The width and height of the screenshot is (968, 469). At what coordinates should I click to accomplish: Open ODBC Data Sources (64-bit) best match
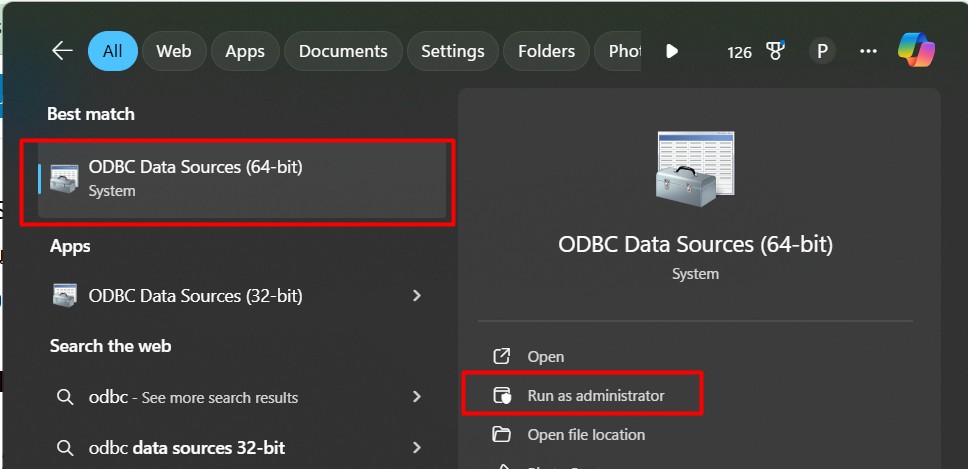tap(242, 180)
